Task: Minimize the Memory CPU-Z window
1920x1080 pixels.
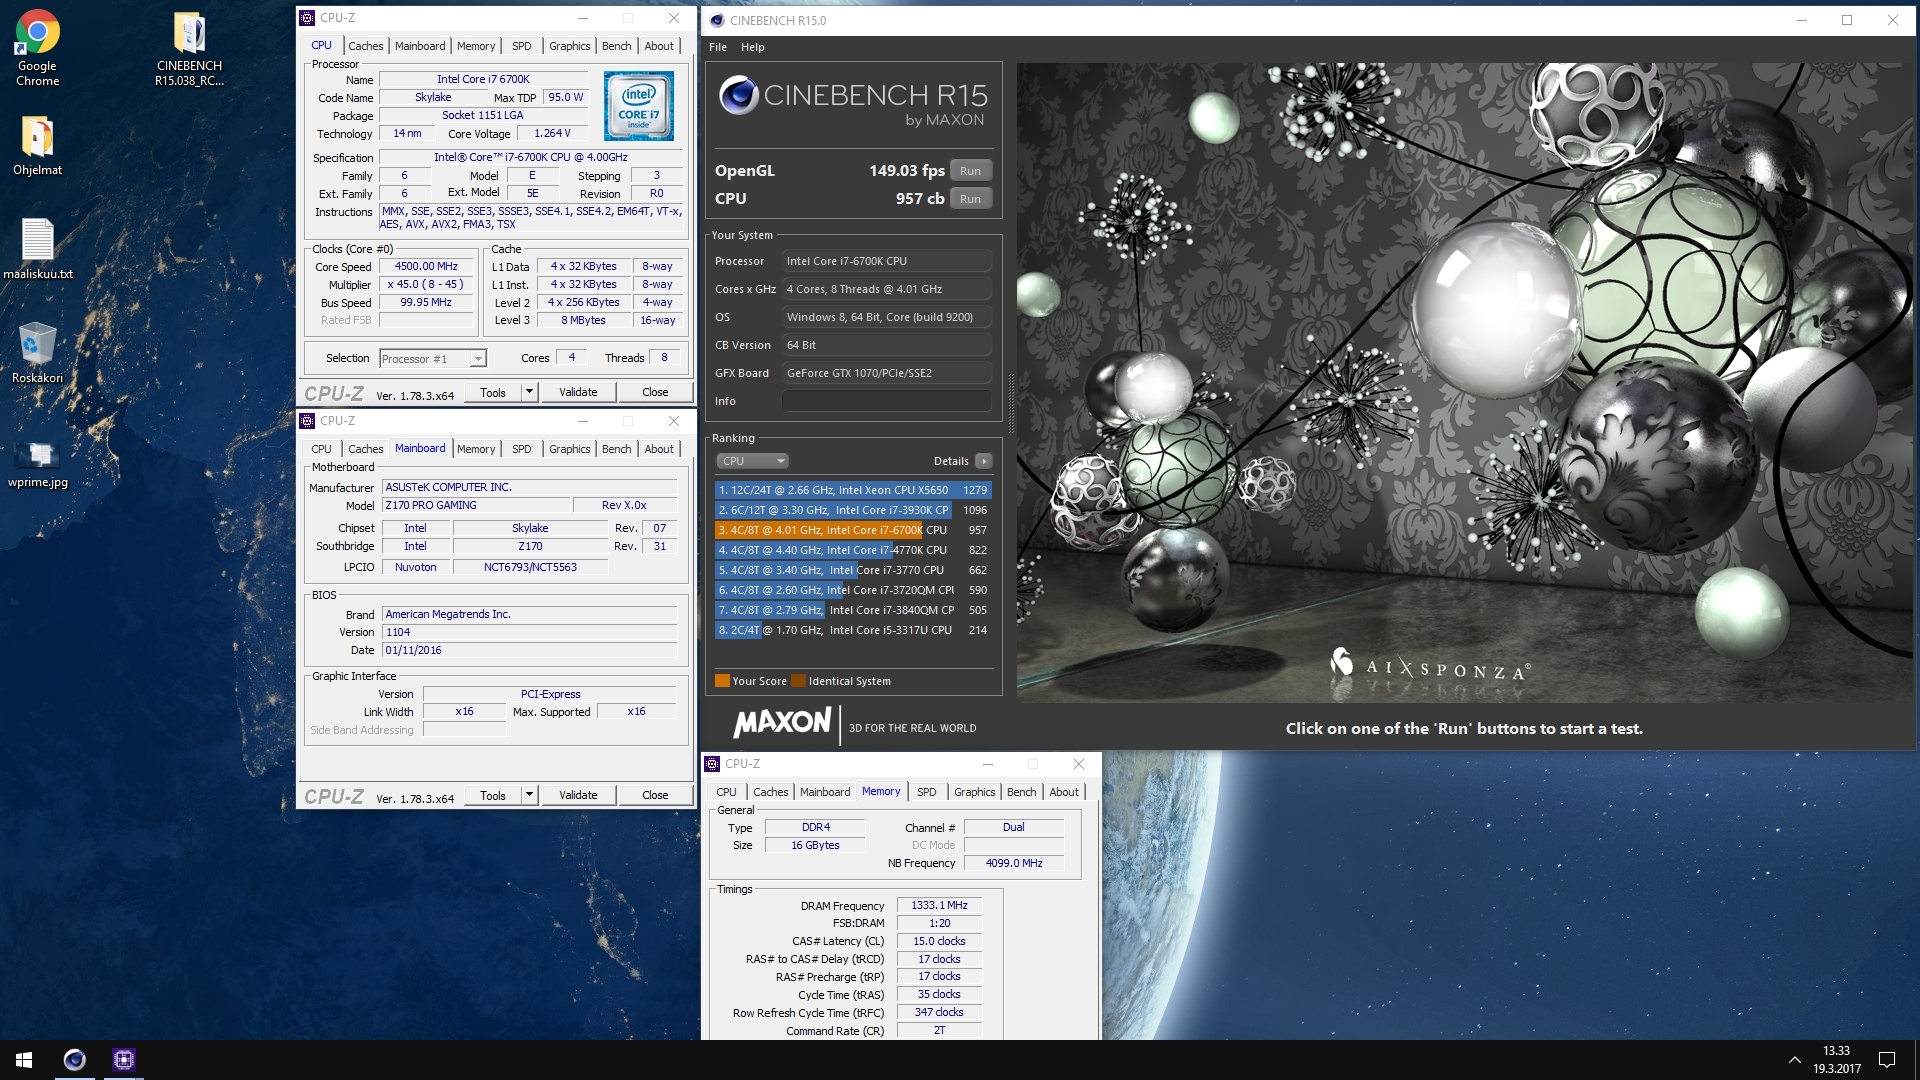Action: click(987, 764)
